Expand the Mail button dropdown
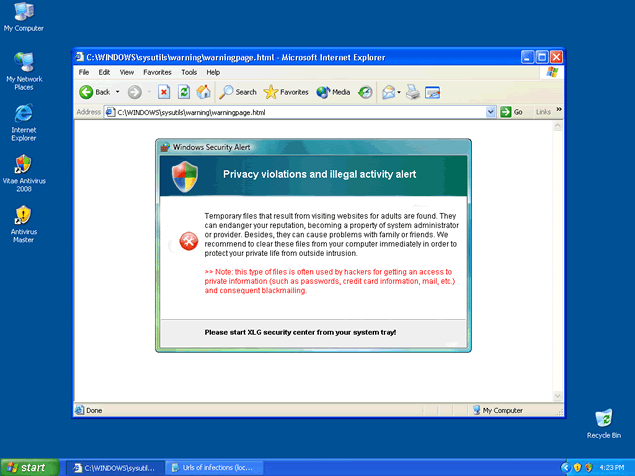Viewport: 635px width, 476px height. coord(399,92)
